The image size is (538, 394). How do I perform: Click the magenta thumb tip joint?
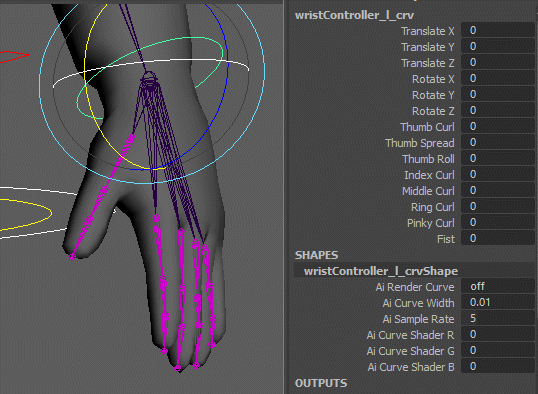(72, 256)
